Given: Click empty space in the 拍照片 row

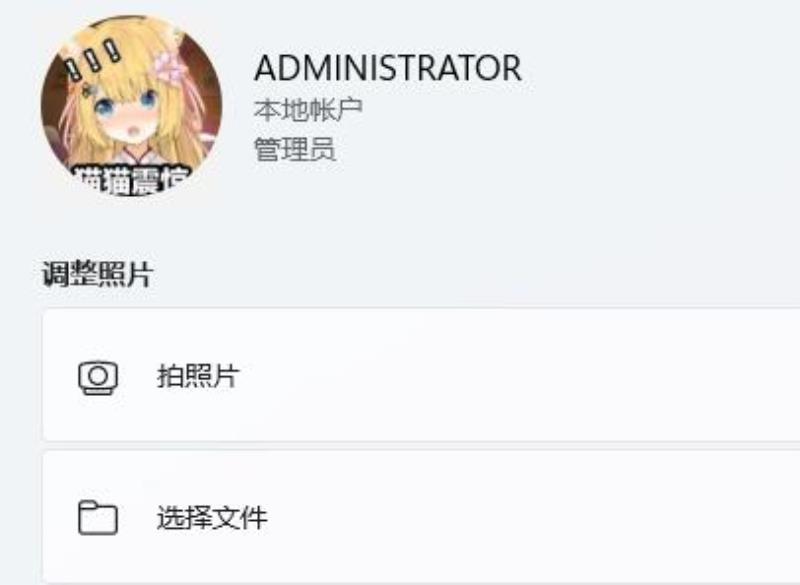Looking at the screenshot, I should (x=510, y=375).
